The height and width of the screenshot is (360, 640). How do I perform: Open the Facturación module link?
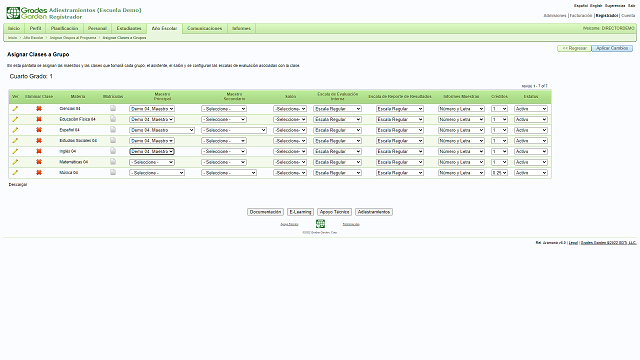point(581,16)
